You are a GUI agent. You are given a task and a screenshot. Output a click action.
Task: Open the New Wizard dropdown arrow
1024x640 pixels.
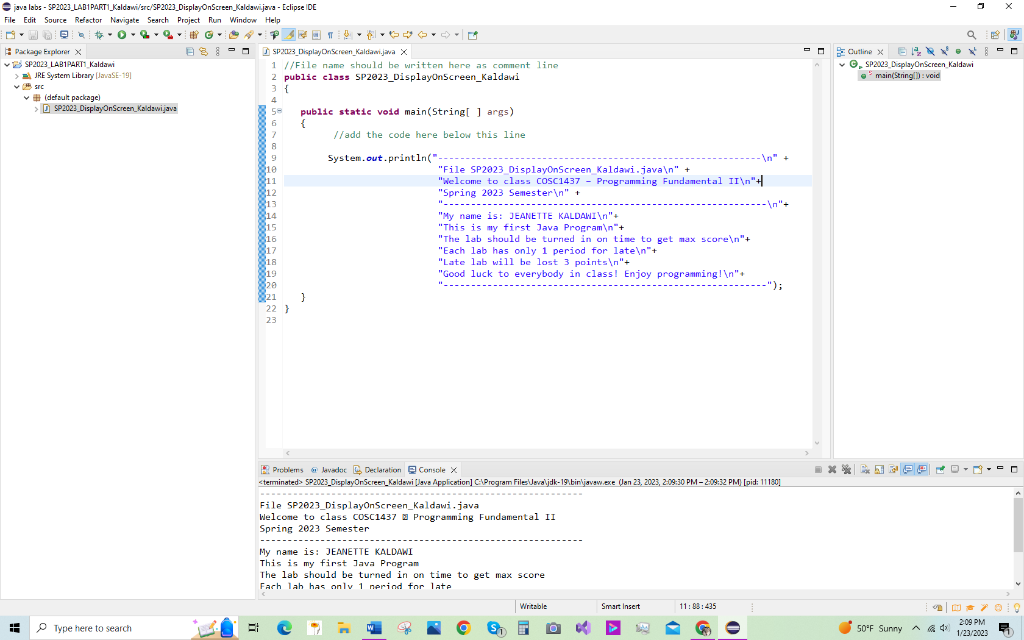click(x=21, y=33)
